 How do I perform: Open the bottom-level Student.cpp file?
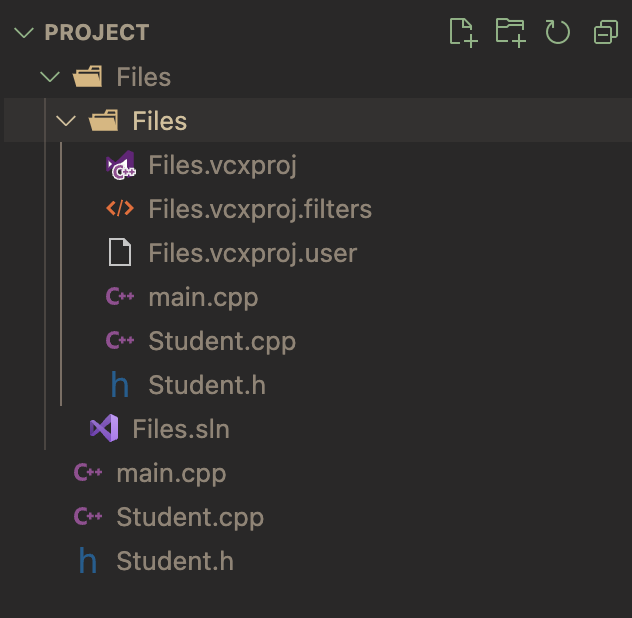click(x=190, y=517)
